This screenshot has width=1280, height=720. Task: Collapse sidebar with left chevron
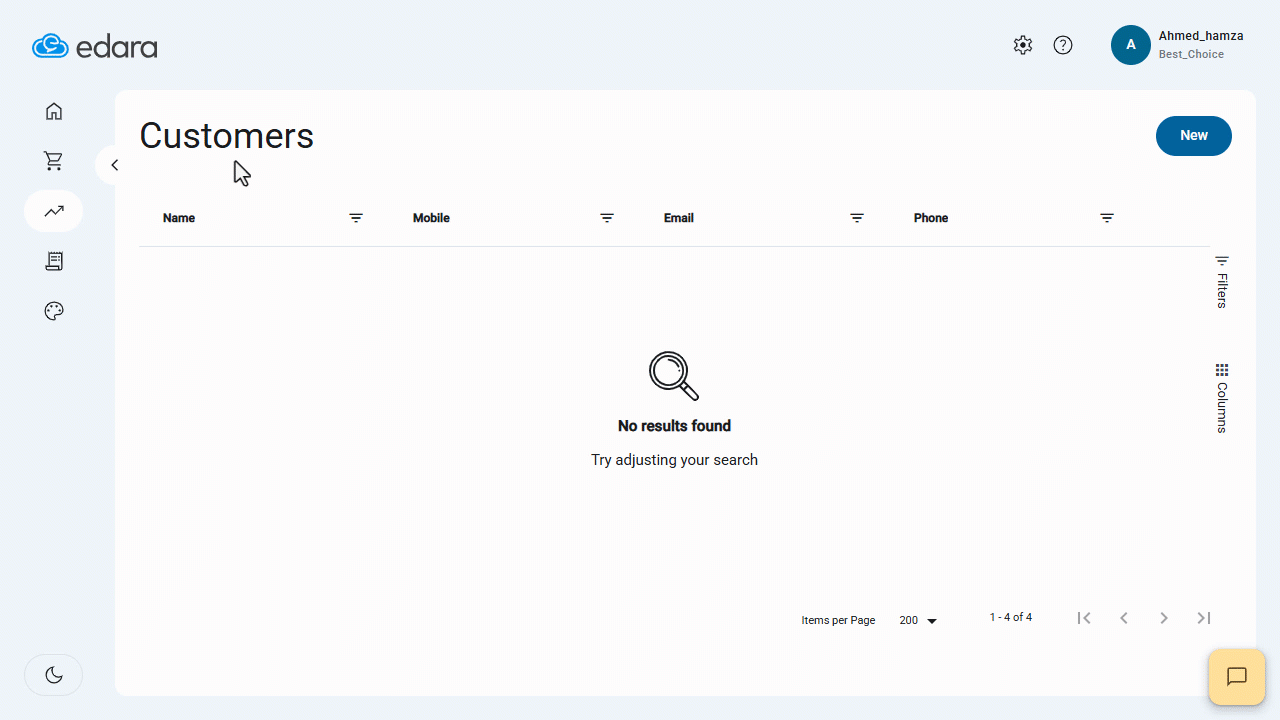[x=114, y=165]
